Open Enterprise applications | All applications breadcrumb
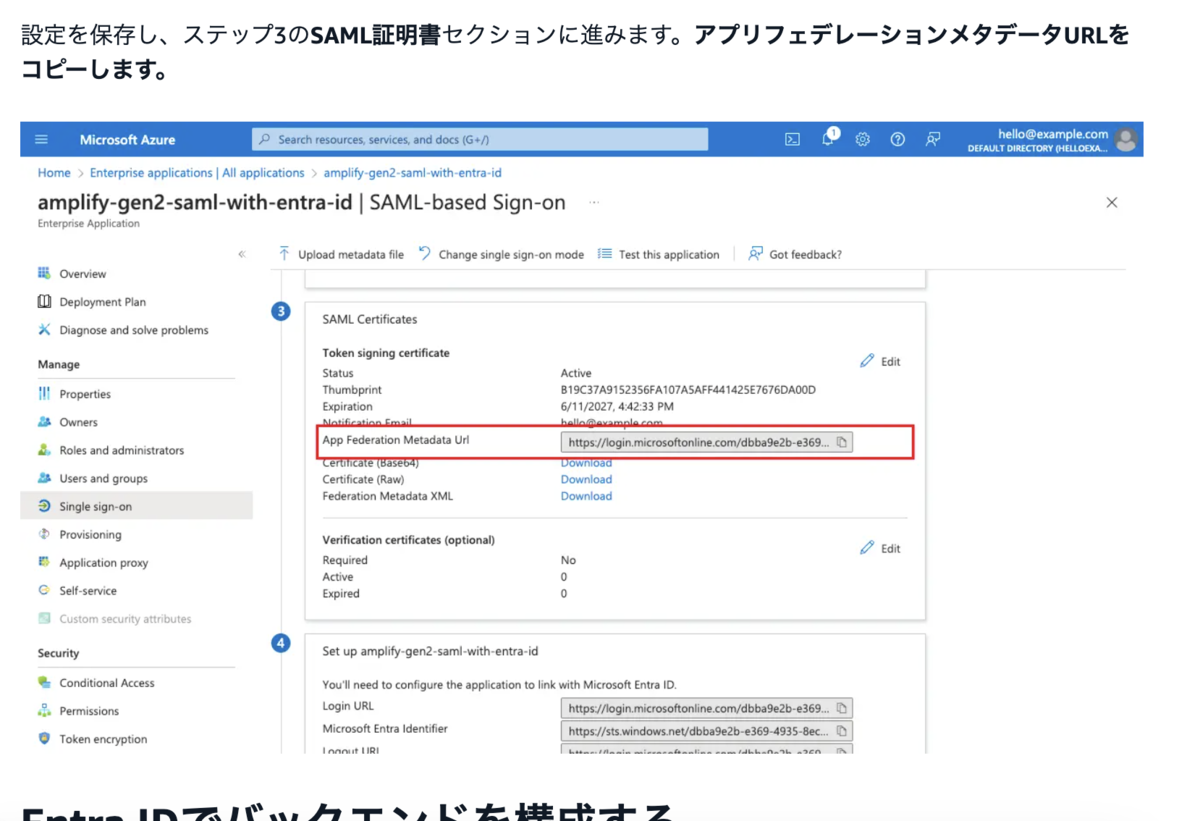 tap(197, 173)
